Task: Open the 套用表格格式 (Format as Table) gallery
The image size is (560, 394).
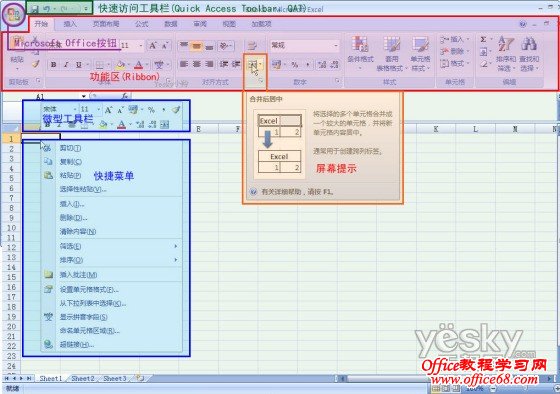Action: (x=391, y=54)
